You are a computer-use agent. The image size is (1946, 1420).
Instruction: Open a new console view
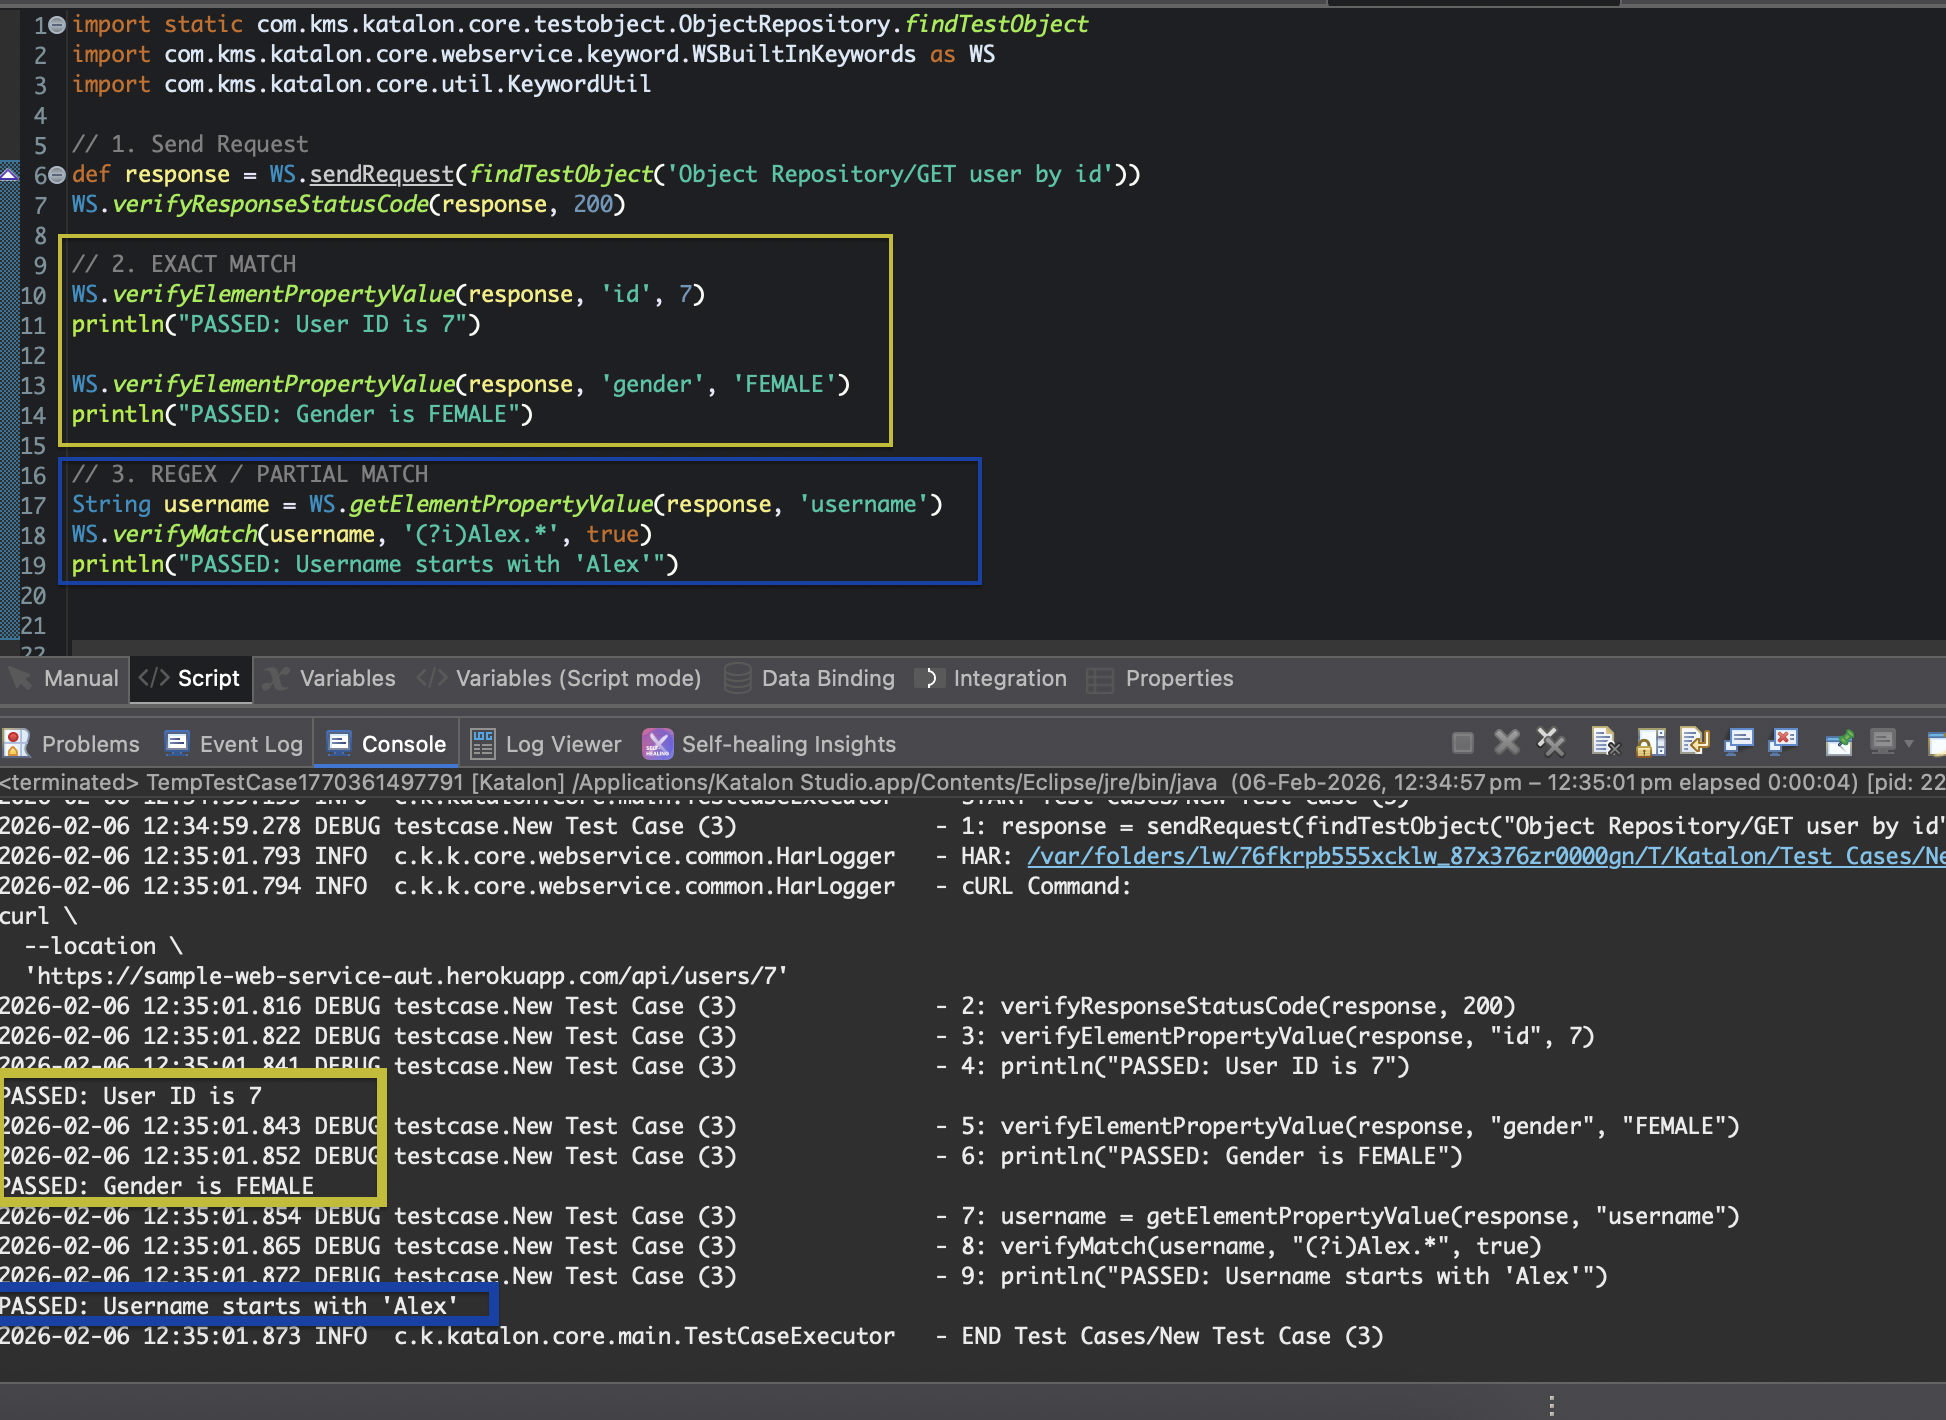tap(1938, 742)
